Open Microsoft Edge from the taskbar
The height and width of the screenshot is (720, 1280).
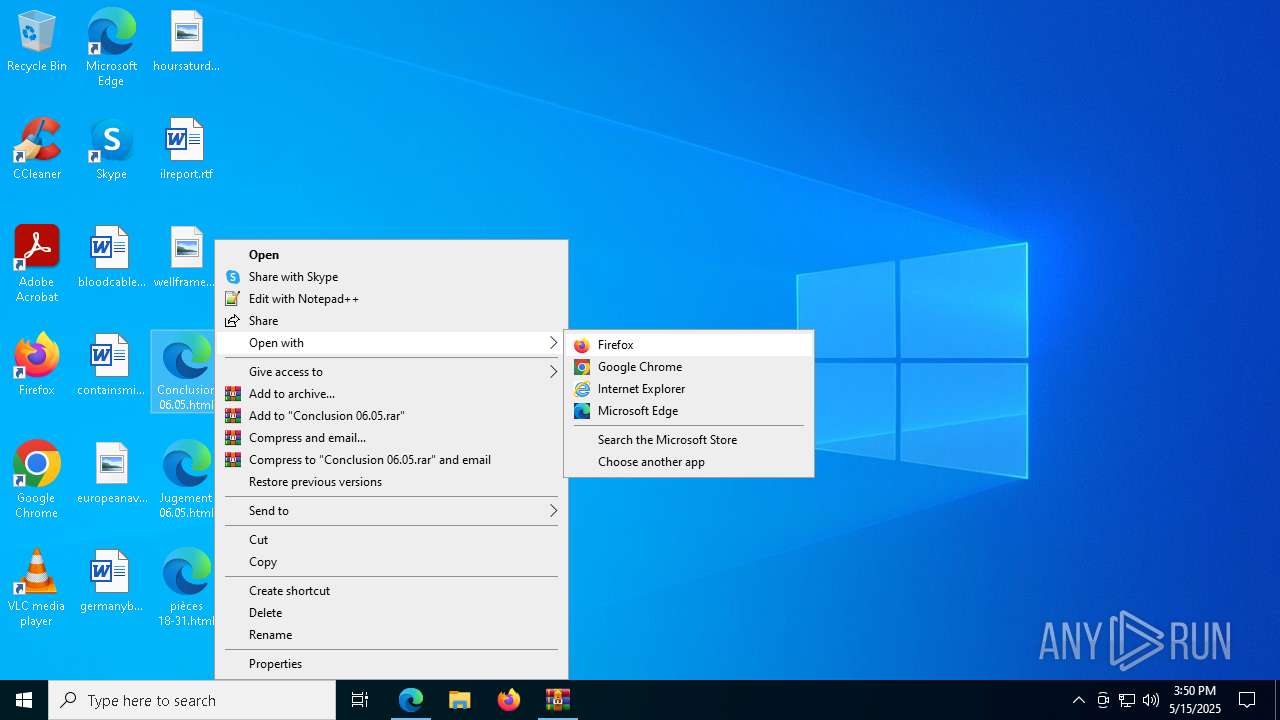(411, 700)
